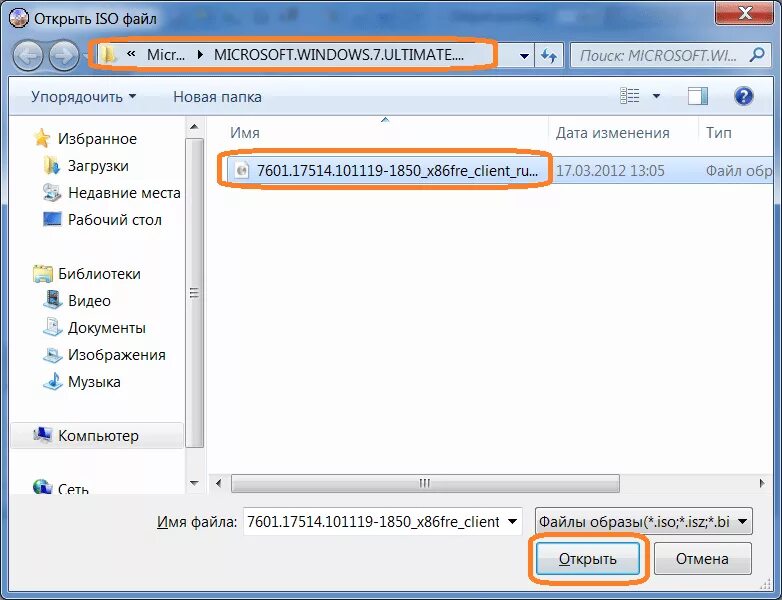Click the Computer icon in sidebar
This screenshot has width=782, height=600.
42,435
